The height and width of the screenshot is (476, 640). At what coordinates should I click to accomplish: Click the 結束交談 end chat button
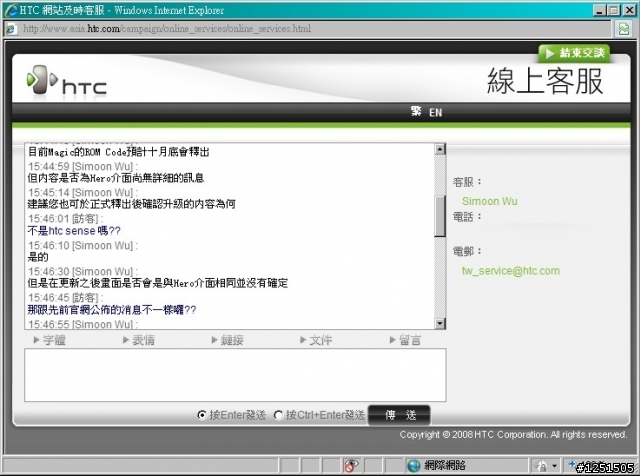574,53
